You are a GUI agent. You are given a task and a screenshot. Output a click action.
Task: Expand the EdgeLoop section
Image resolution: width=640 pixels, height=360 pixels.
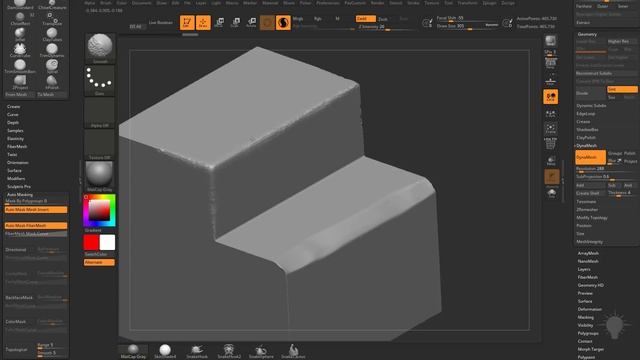[586, 114]
